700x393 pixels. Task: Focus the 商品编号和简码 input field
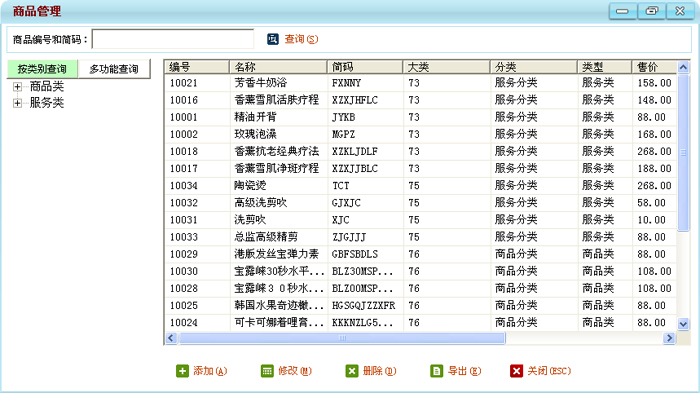[173, 39]
